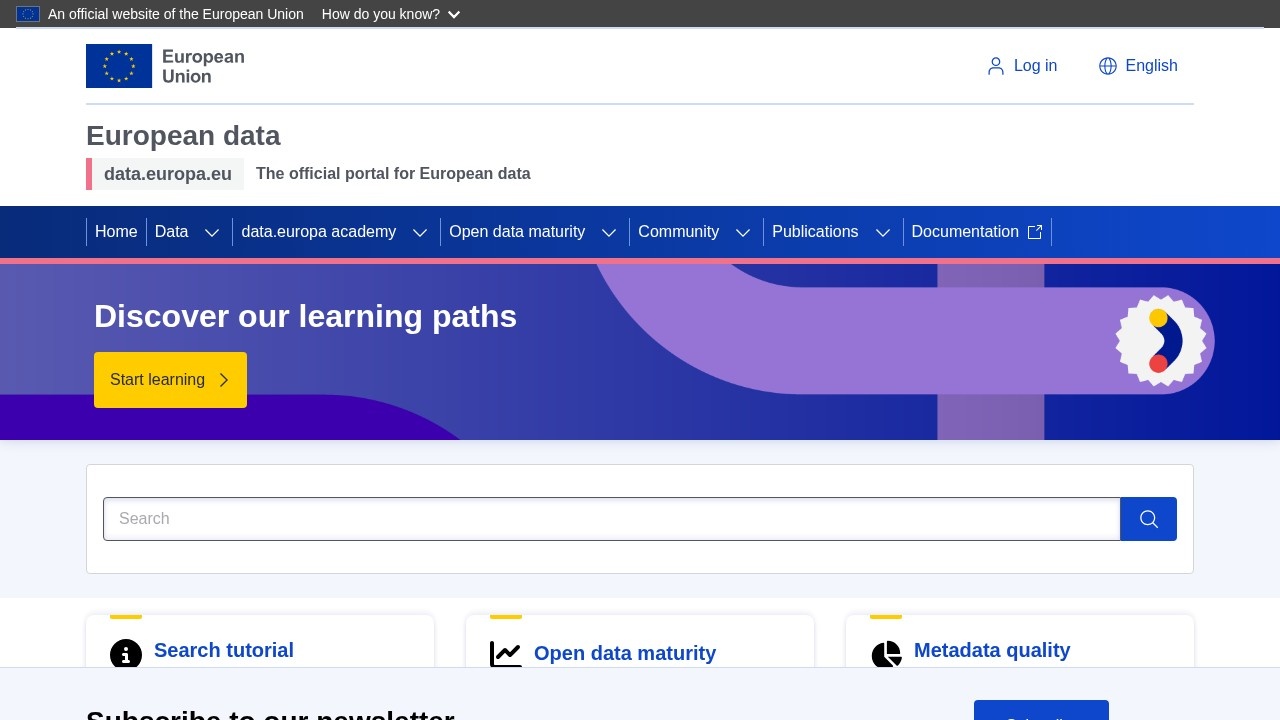
Task: Click the learning paths badge icon
Action: tap(1160, 340)
